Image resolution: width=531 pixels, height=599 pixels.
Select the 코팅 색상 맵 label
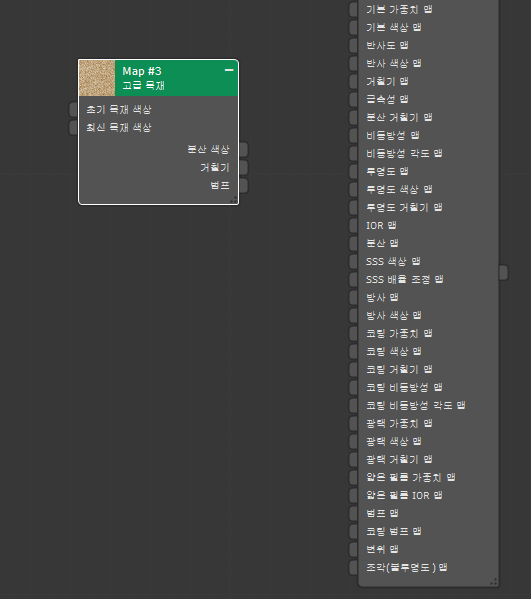tap(394, 351)
